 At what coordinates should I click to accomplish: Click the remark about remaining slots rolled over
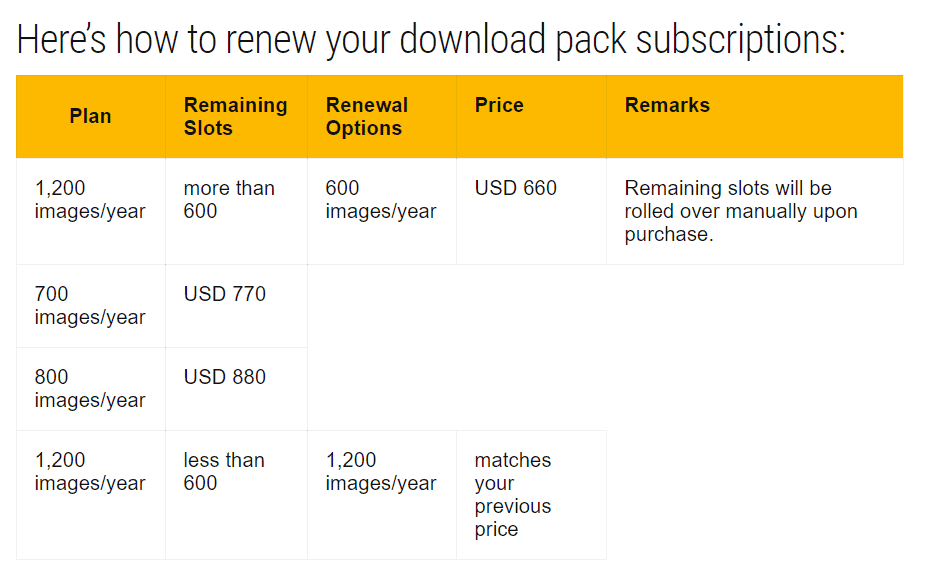(x=741, y=211)
